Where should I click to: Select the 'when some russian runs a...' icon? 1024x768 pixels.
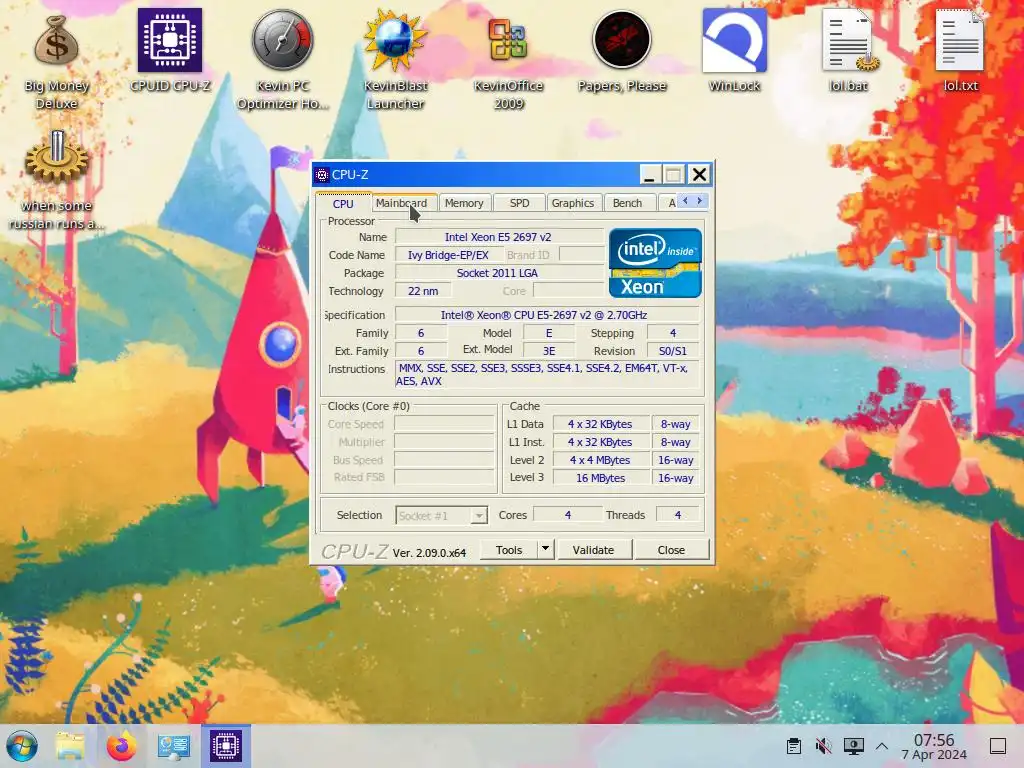(x=56, y=180)
